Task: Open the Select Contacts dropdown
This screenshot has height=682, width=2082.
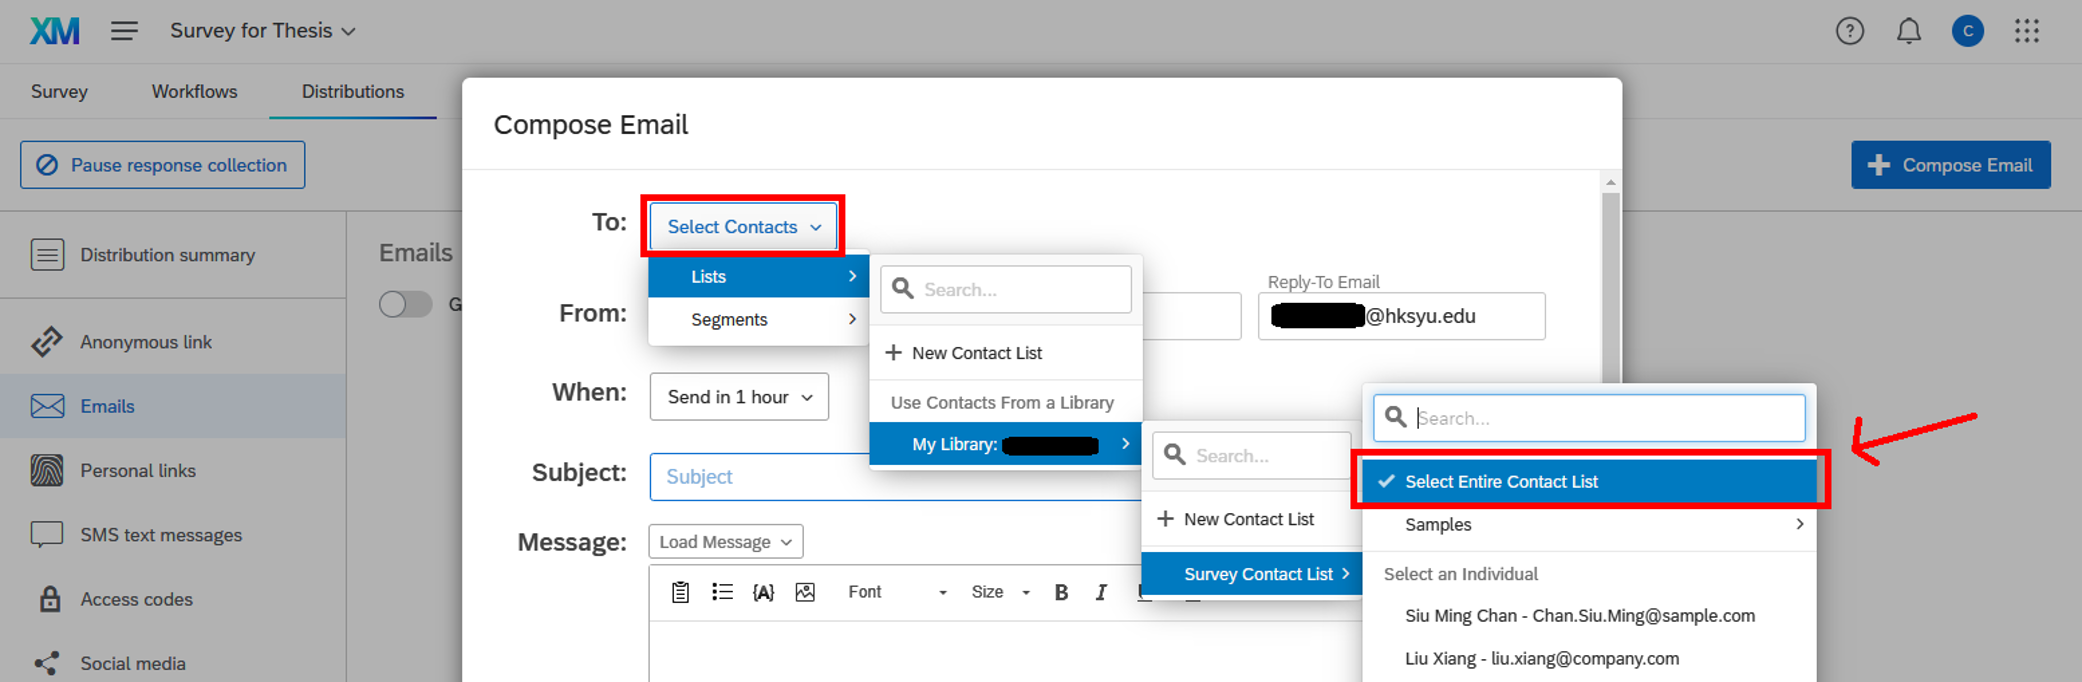Action: point(743,227)
